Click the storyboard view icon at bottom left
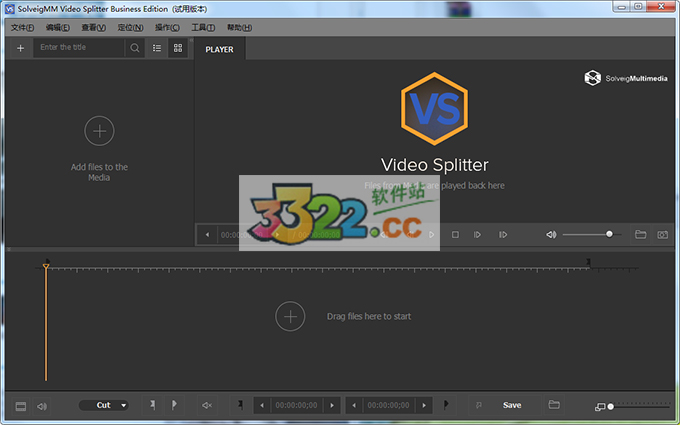Screen dimensions: 680x425 pos(20,406)
